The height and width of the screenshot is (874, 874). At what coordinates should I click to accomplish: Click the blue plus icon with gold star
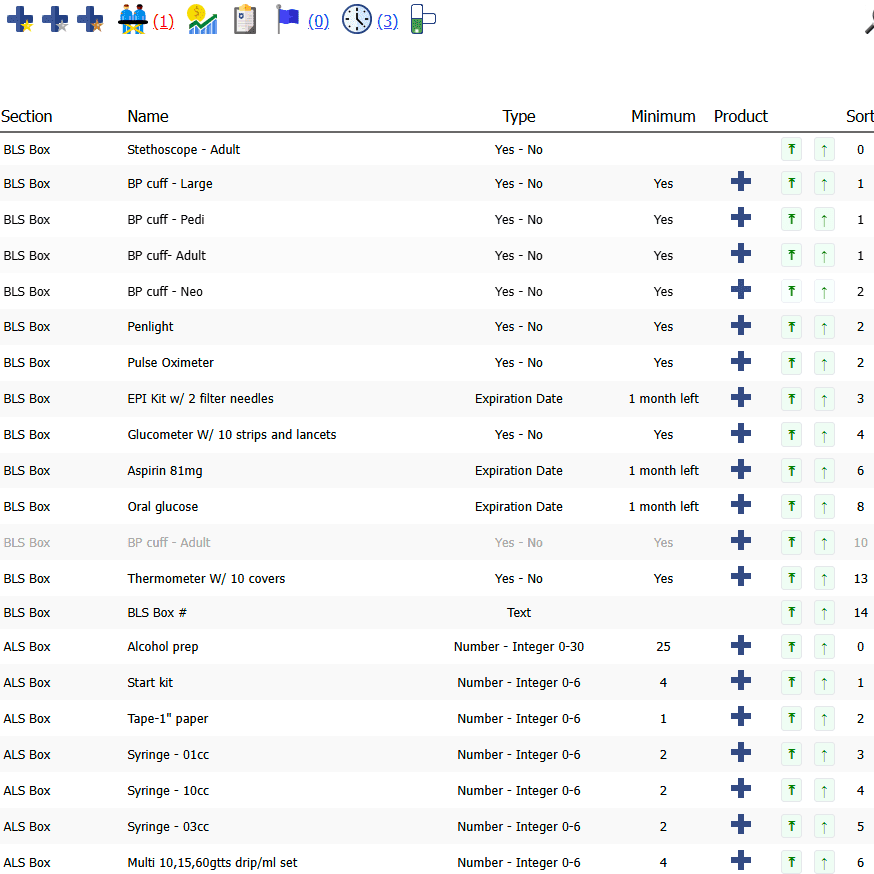[x=20, y=20]
